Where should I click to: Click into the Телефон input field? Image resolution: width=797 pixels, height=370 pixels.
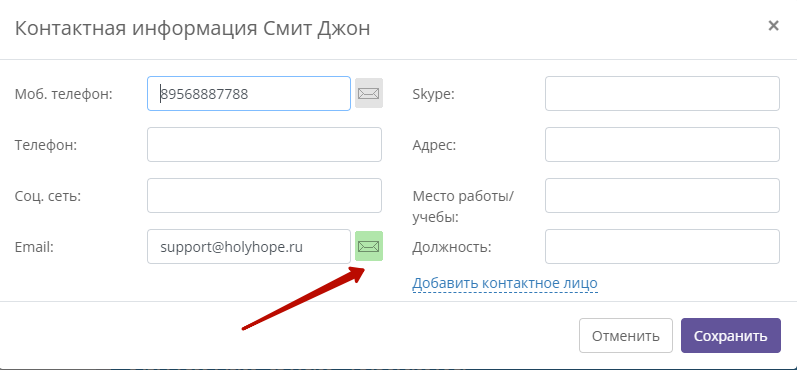tap(264, 144)
